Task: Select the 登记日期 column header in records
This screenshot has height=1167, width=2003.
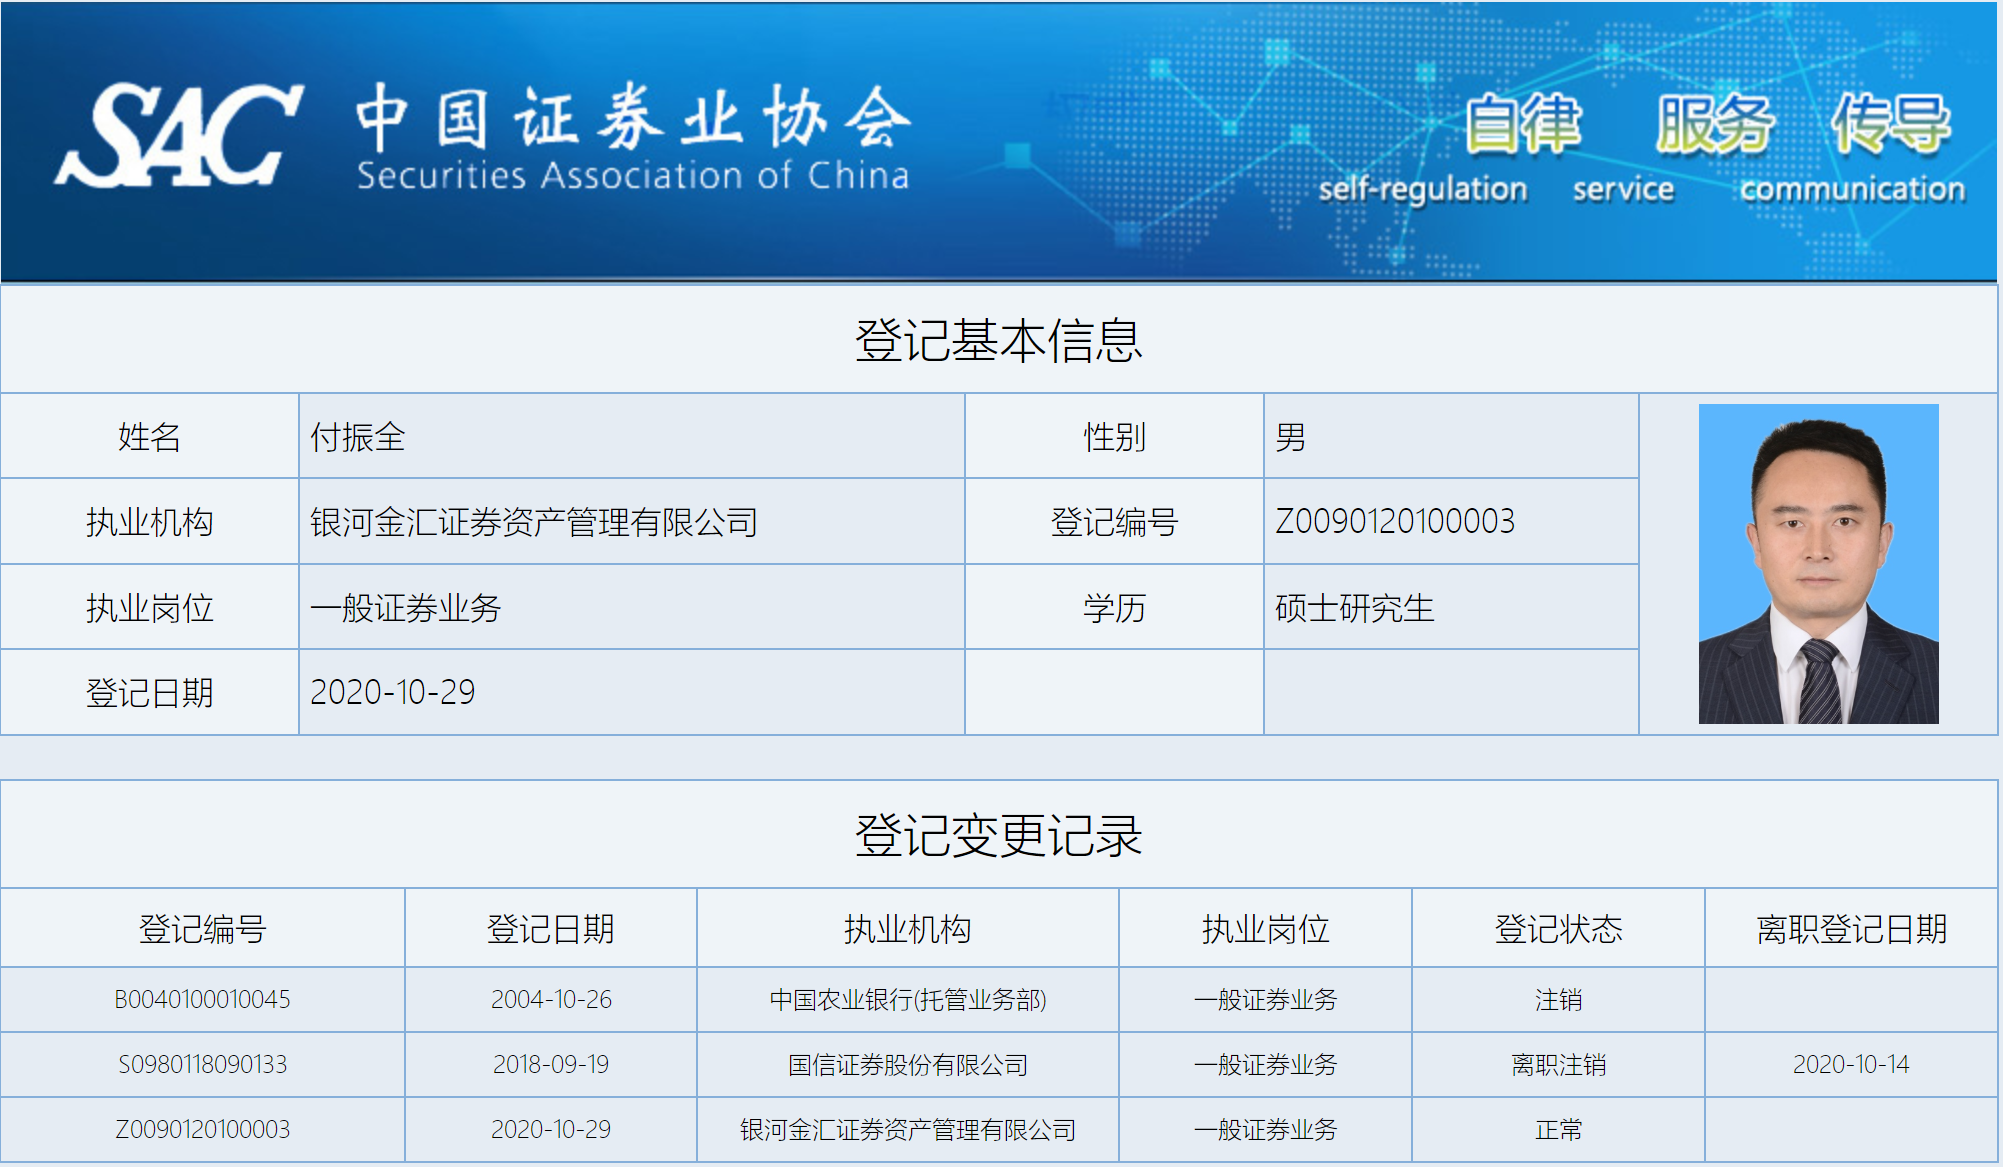Action: point(550,929)
